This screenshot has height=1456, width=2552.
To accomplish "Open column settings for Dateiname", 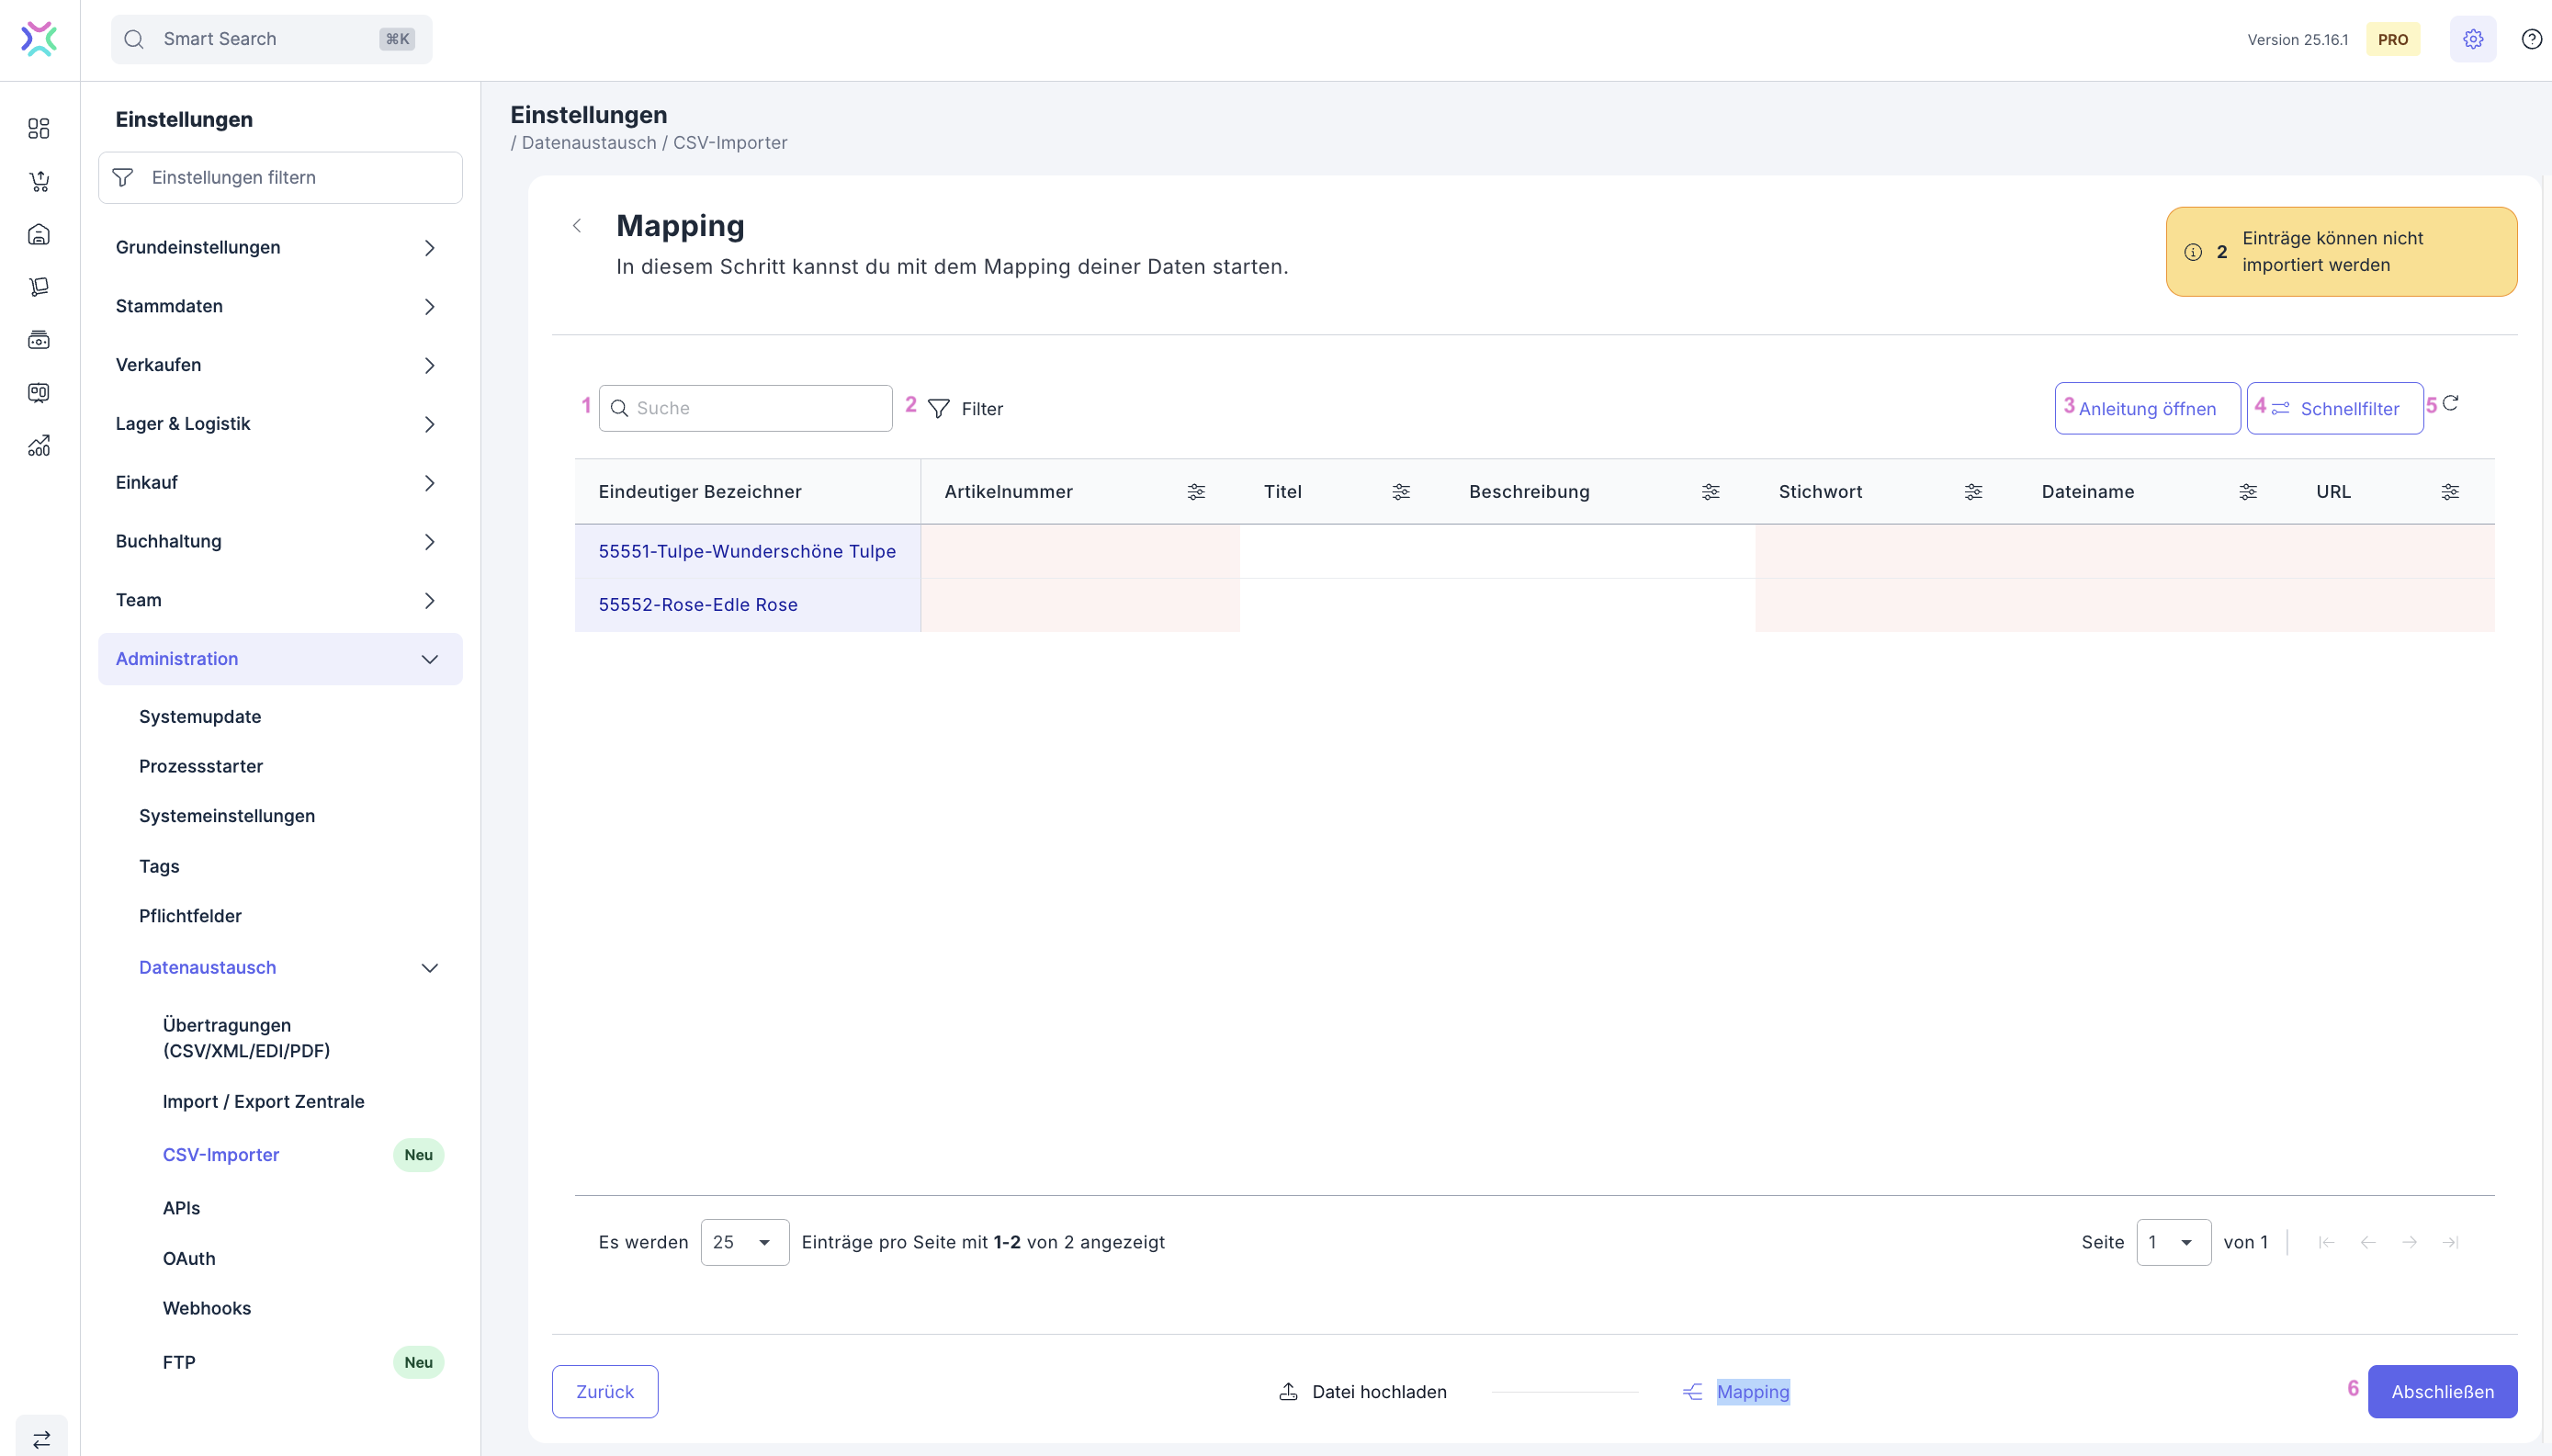I will (x=2247, y=492).
